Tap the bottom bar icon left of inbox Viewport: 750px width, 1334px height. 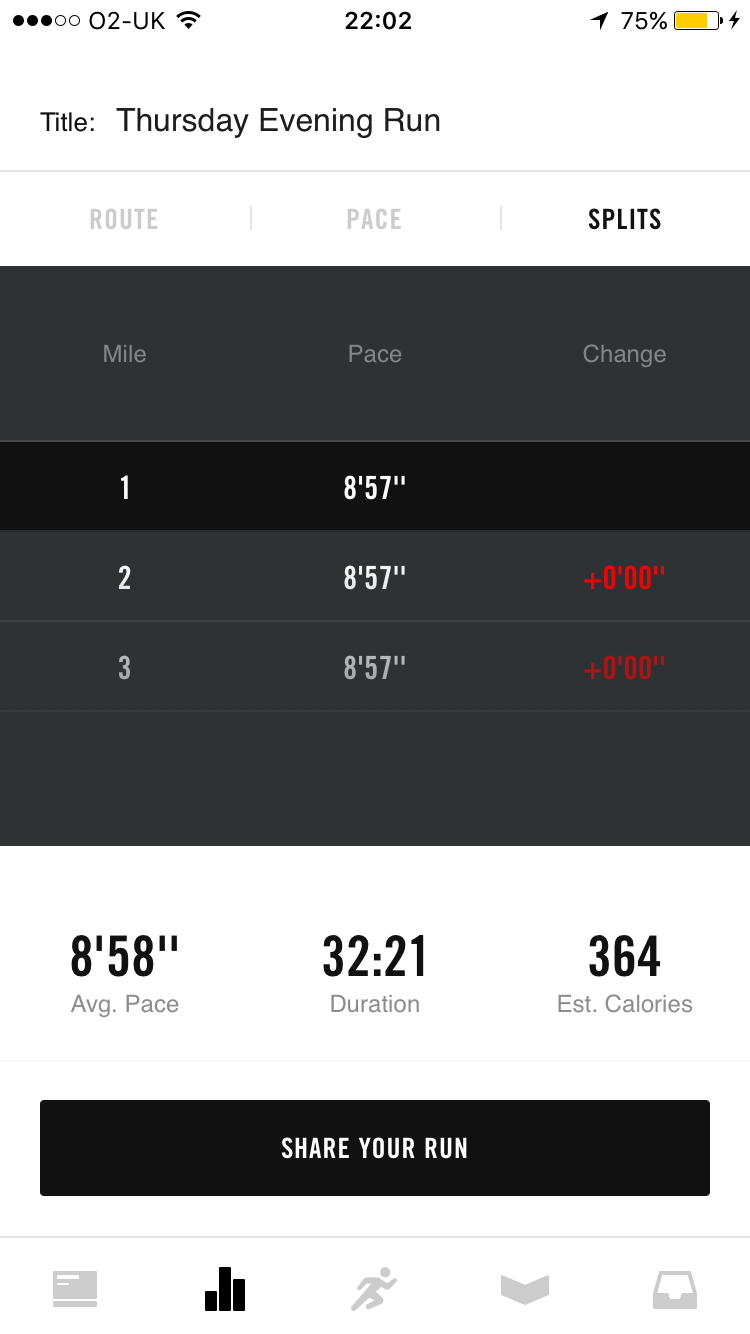525,1288
